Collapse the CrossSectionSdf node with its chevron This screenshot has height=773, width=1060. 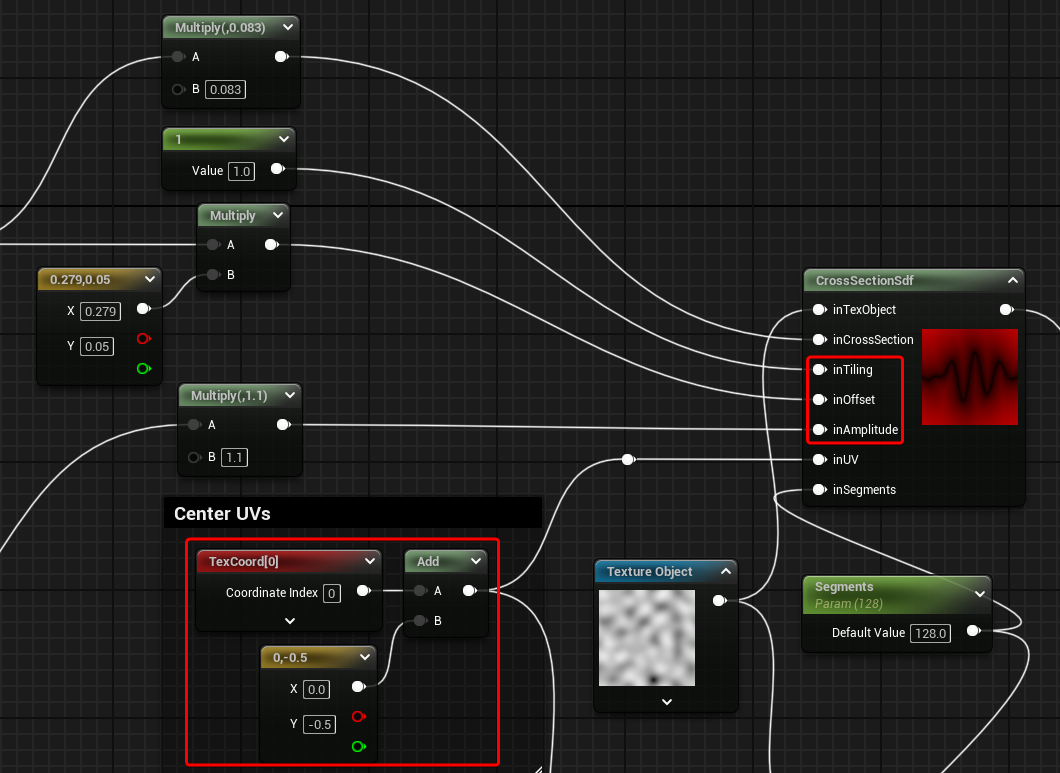pyautogui.click(x=1012, y=281)
